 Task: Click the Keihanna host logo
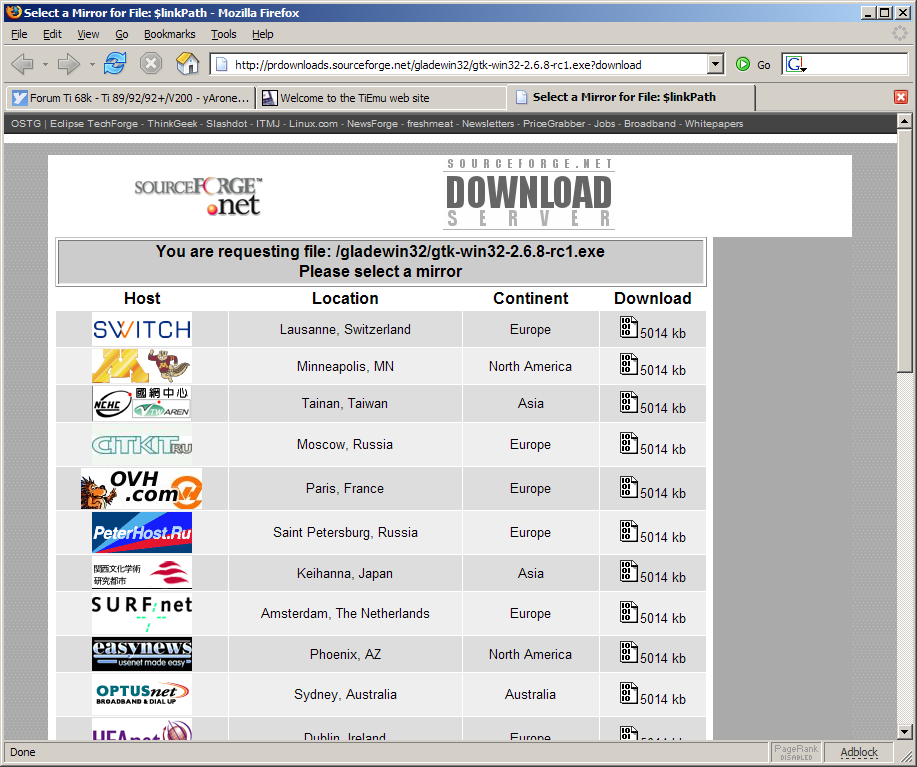point(142,573)
